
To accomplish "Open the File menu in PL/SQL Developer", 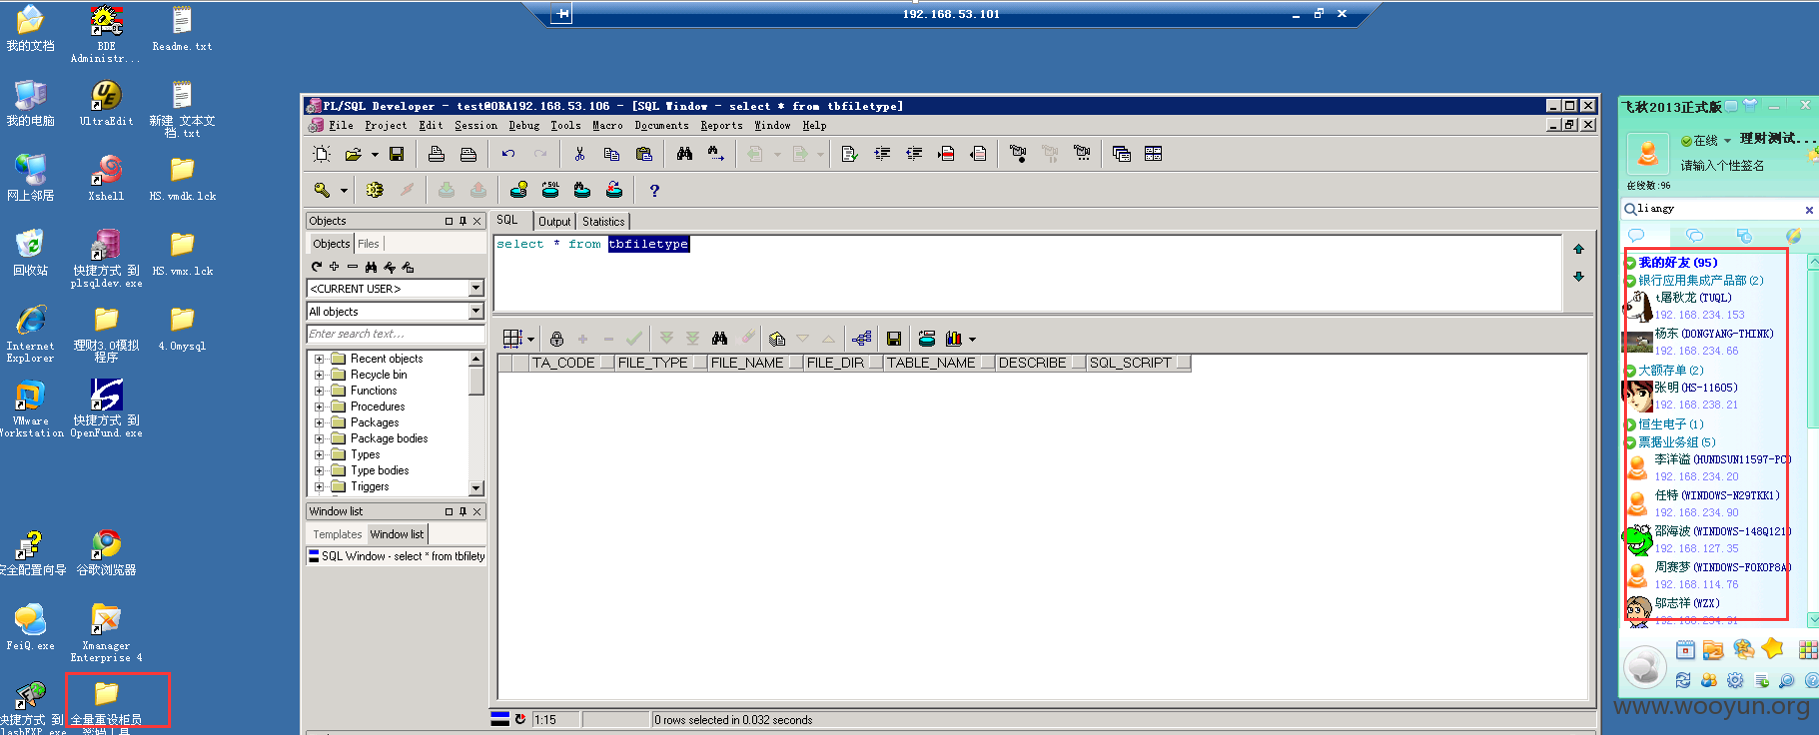I will (x=341, y=125).
